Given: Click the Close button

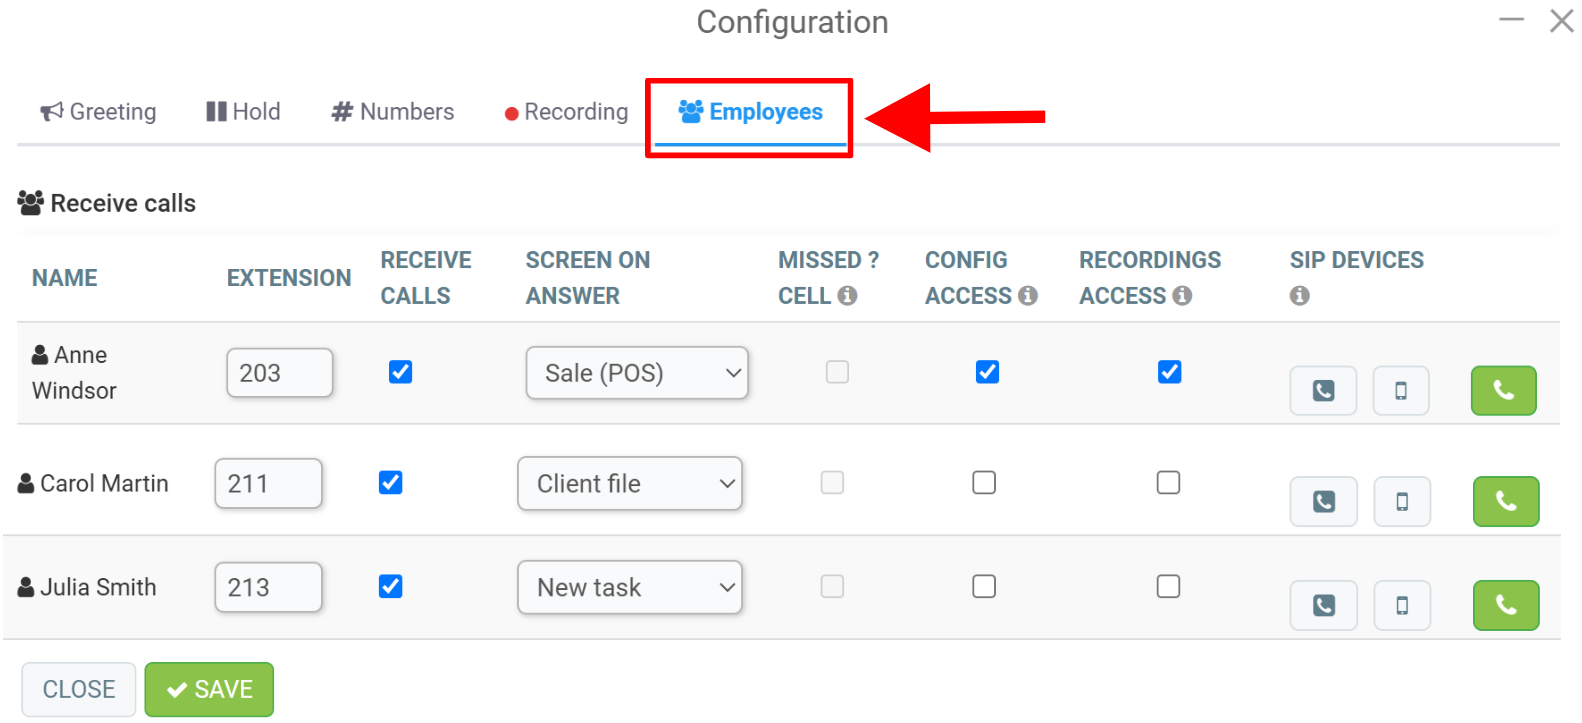Looking at the screenshot, I should 79,689.
